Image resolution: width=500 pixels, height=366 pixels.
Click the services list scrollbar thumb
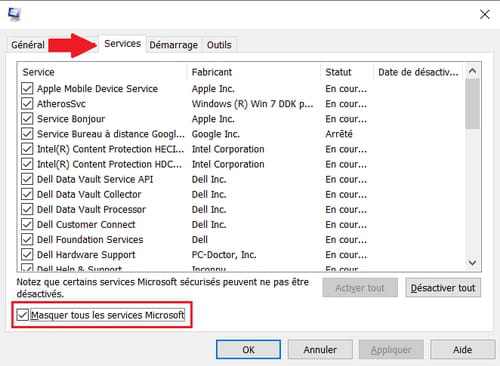472,104
